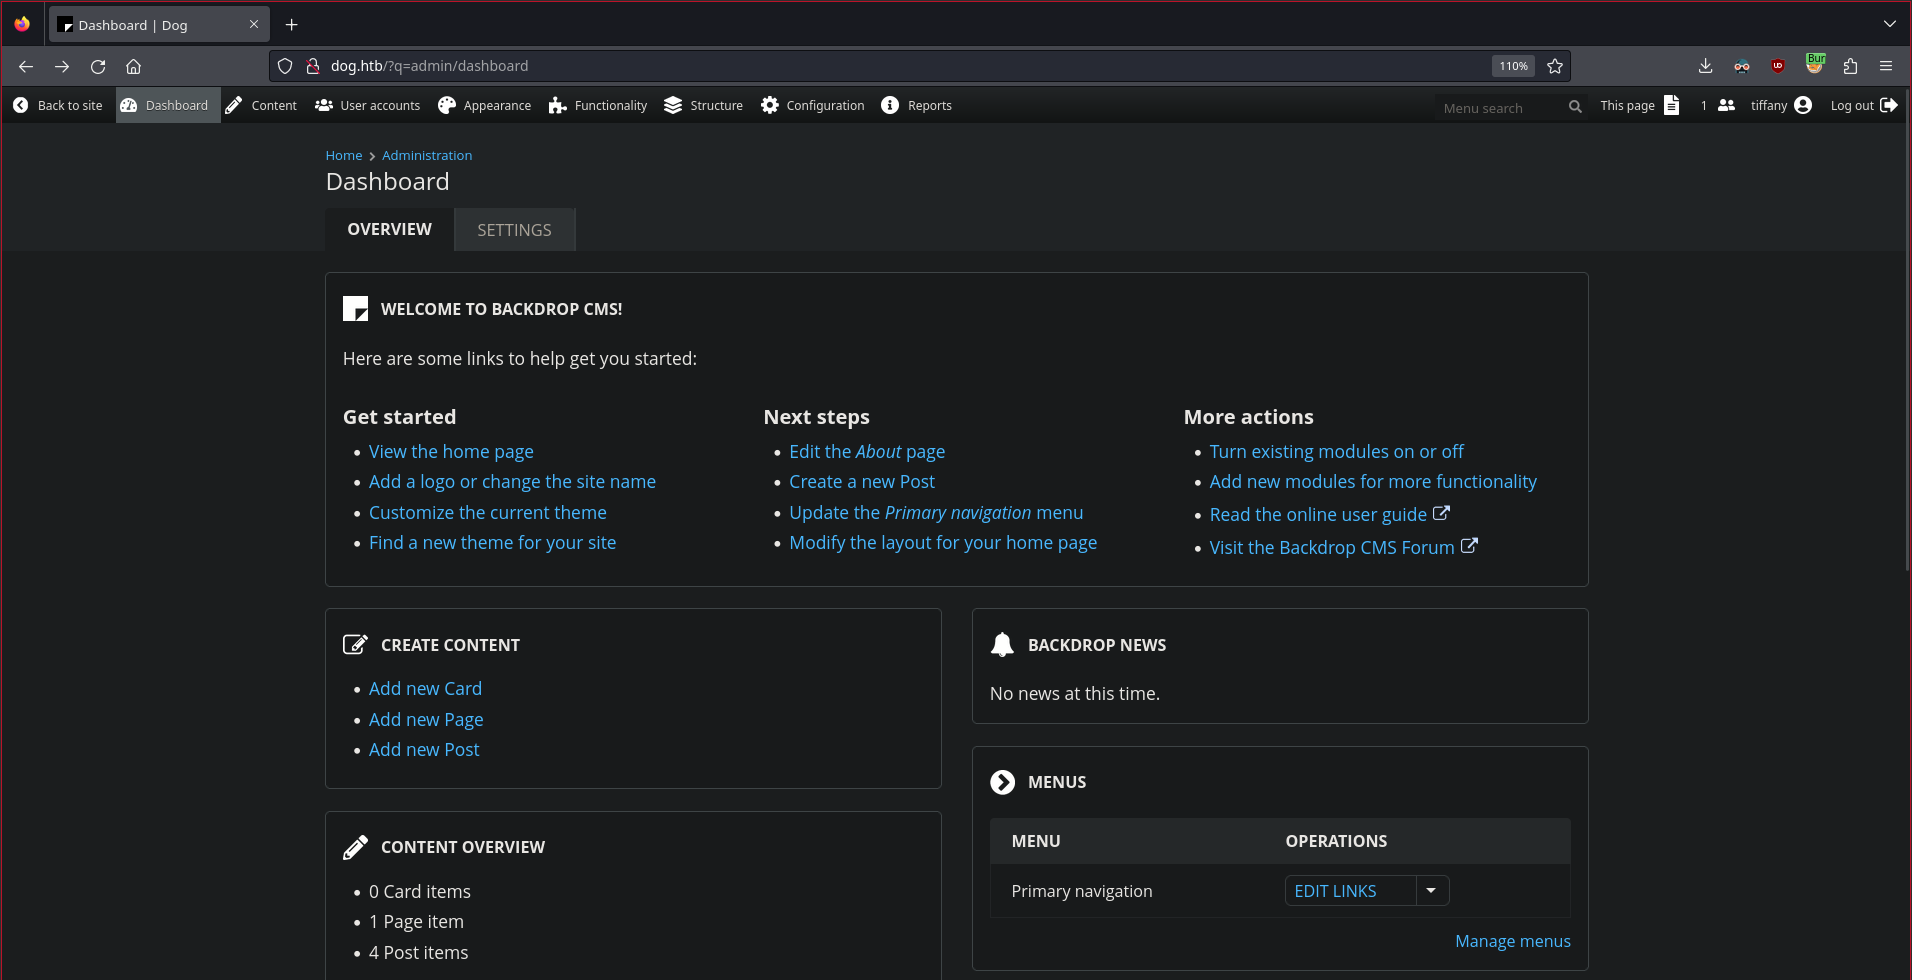
Task: Select the Overview tab
Action: (x=389, y=229)
